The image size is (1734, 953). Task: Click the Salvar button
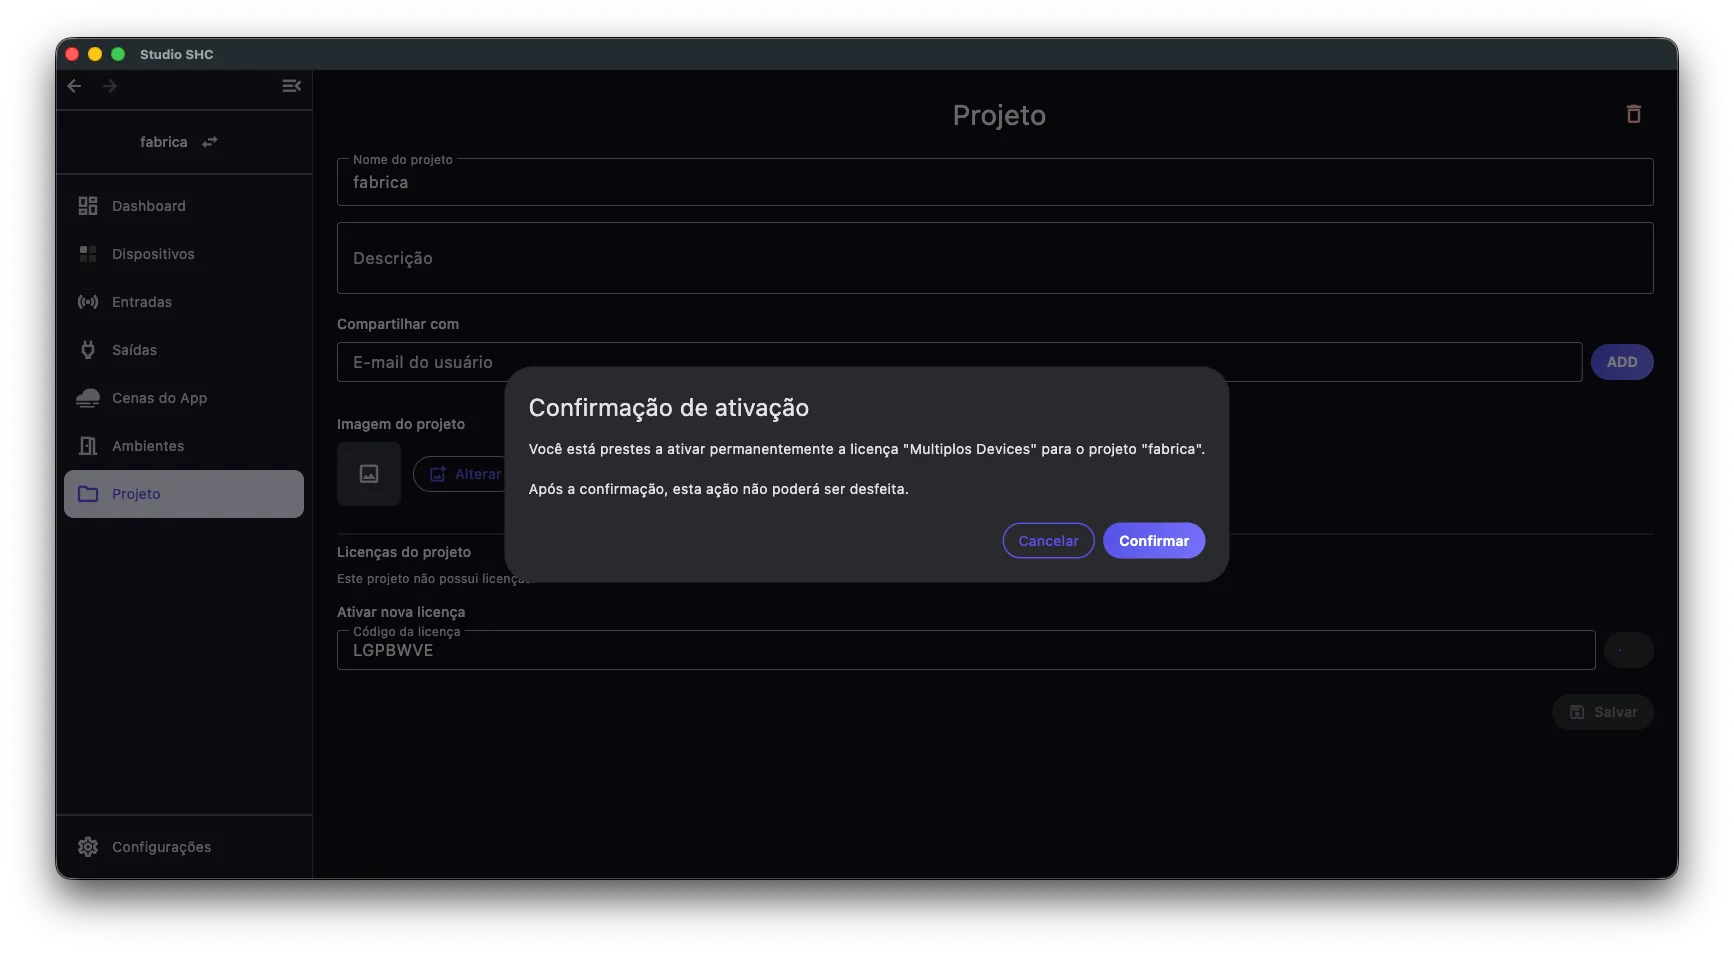click(x=1603, y=712)
